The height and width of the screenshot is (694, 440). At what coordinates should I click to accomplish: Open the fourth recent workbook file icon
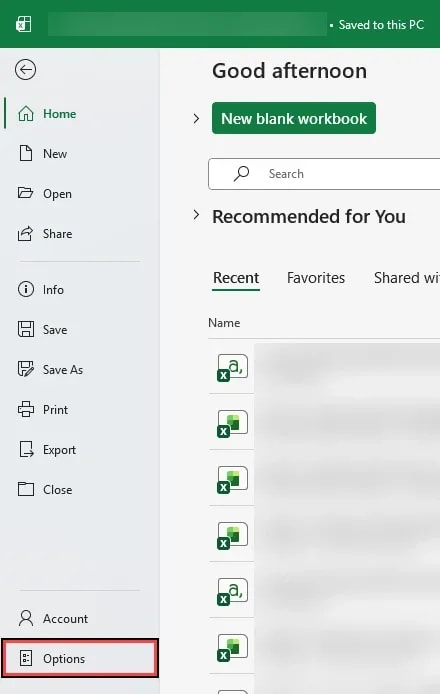pyautogui.click(x=232, y=536)
